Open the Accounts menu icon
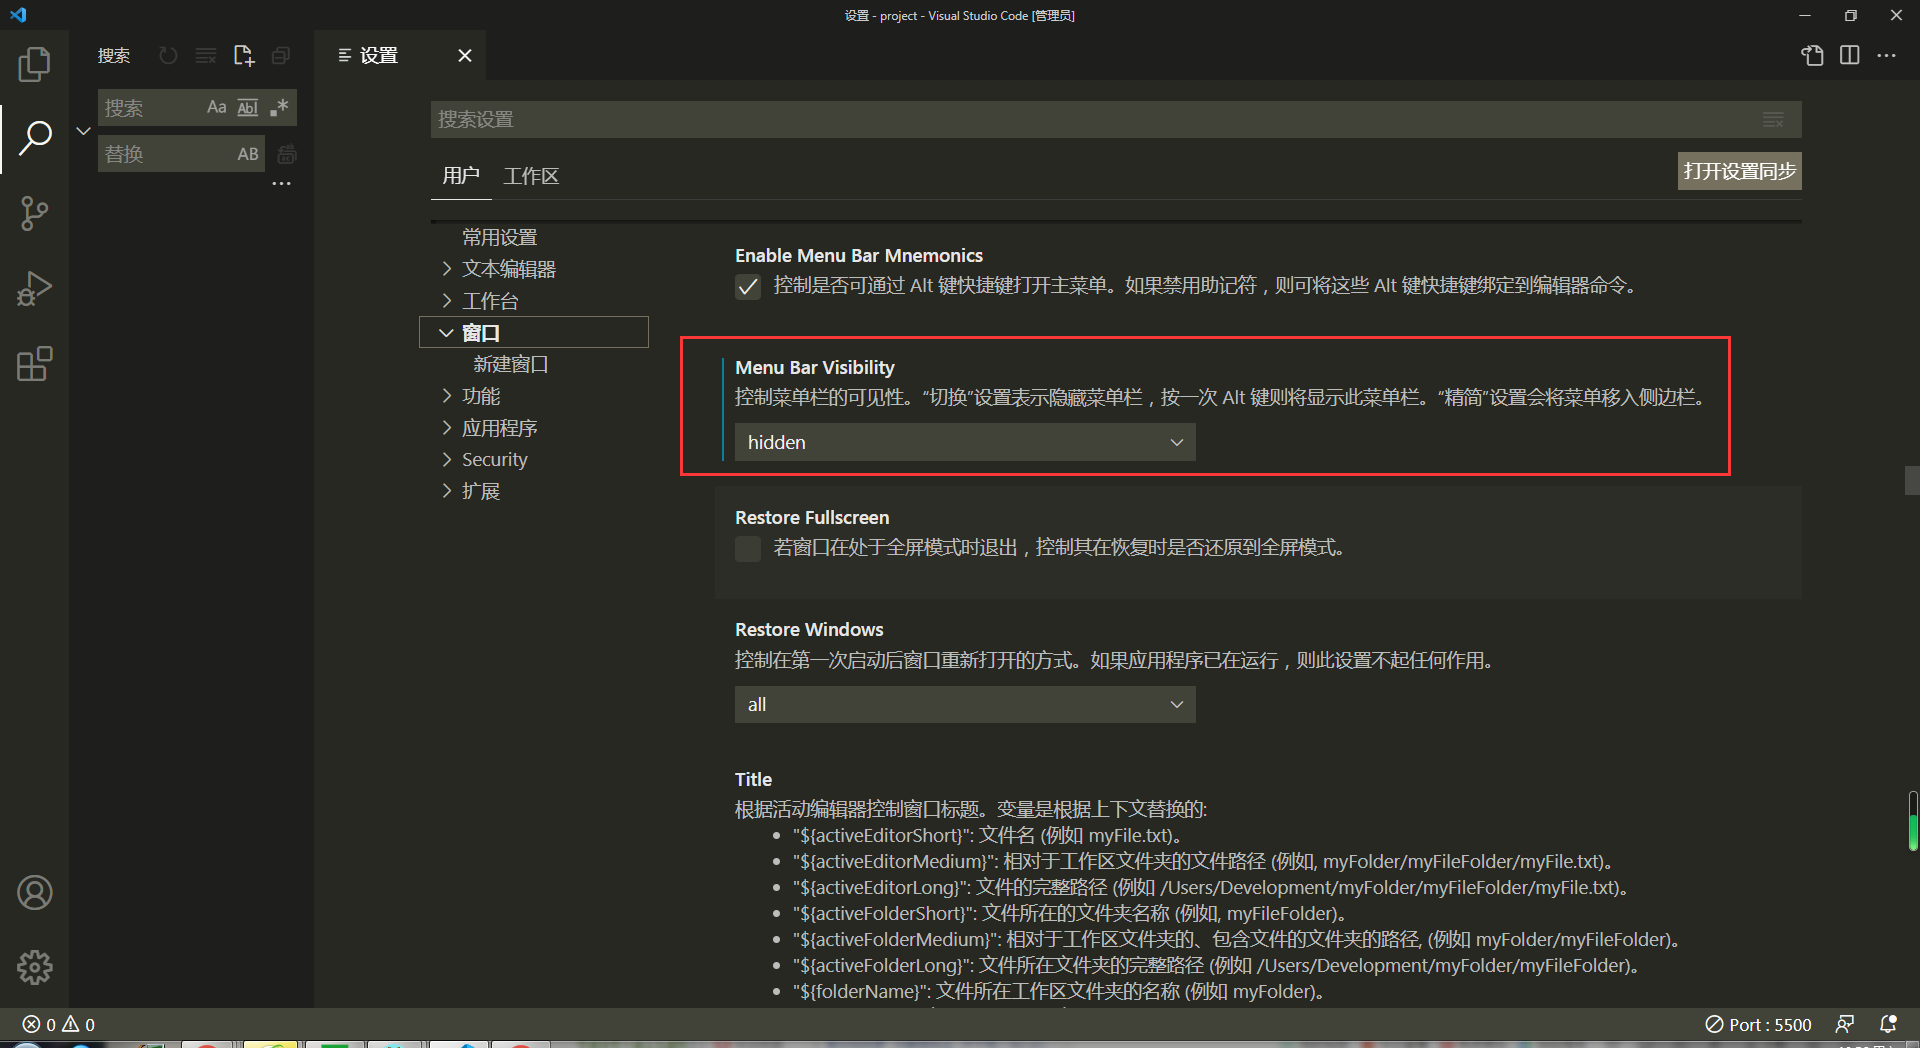 34,892
